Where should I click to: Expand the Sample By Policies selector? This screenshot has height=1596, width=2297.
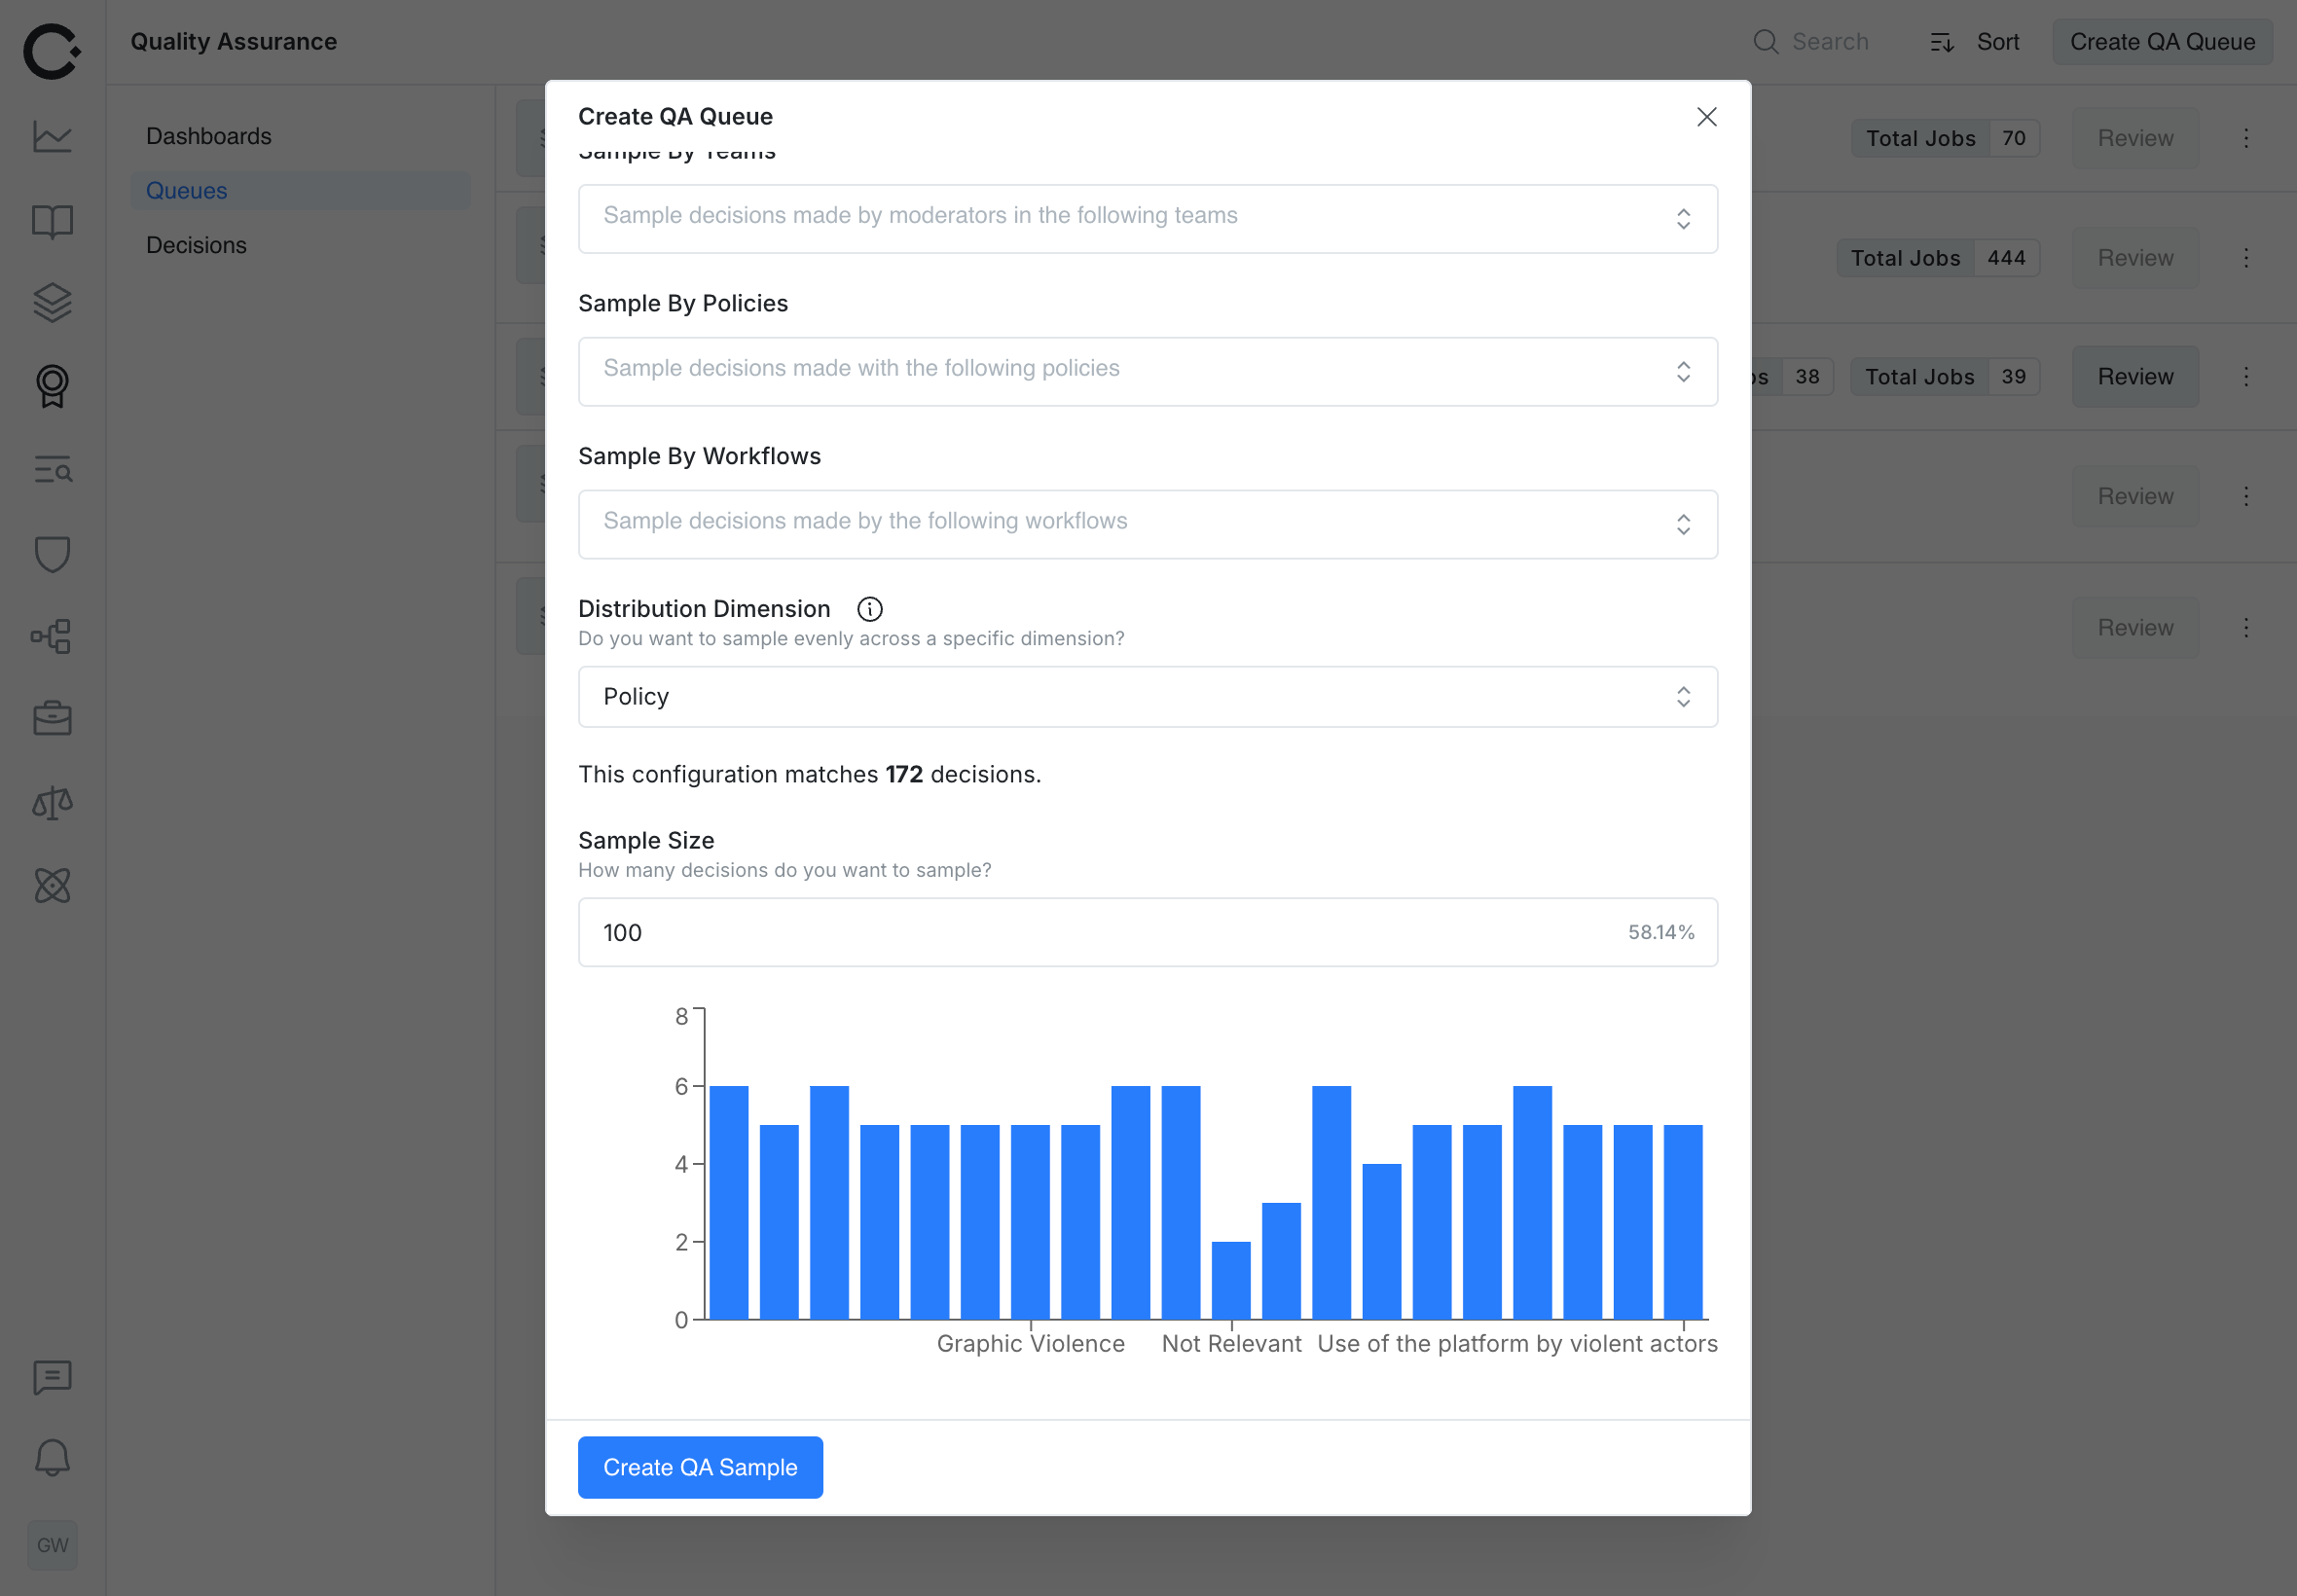pyautogui.click(x=1146, y=370)
